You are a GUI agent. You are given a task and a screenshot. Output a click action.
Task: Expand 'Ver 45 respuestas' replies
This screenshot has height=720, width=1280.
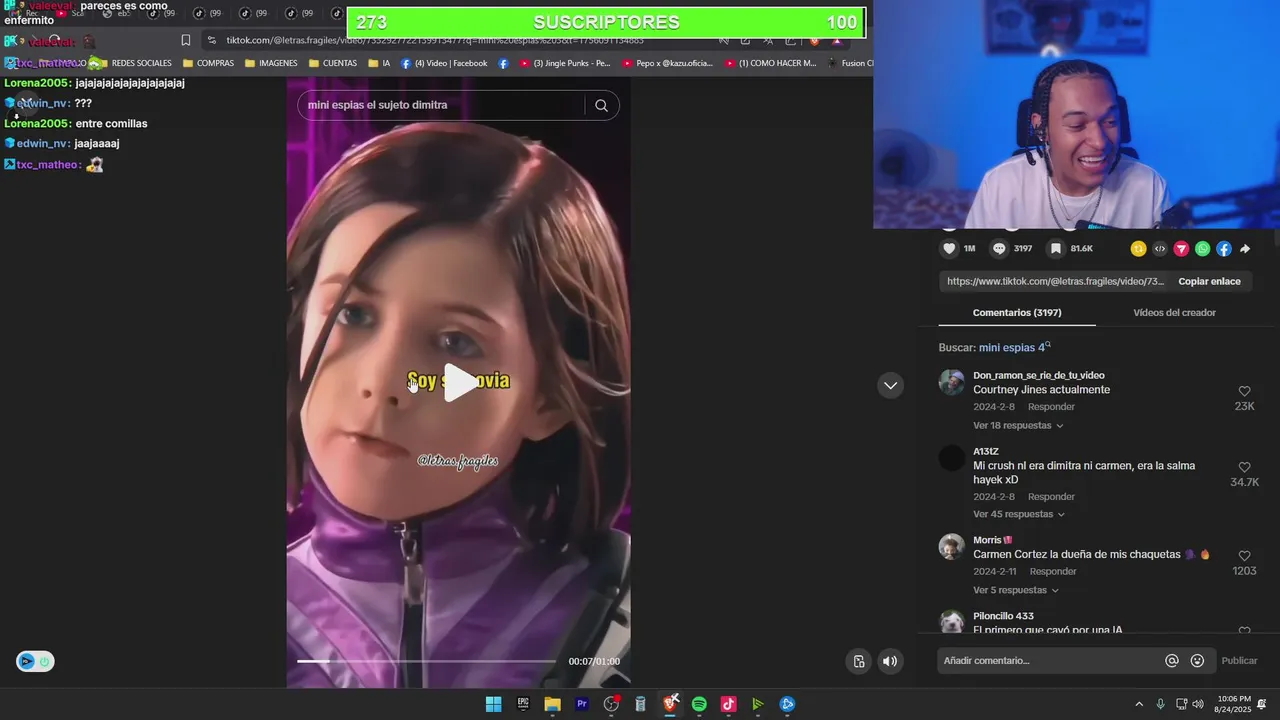1019,514
